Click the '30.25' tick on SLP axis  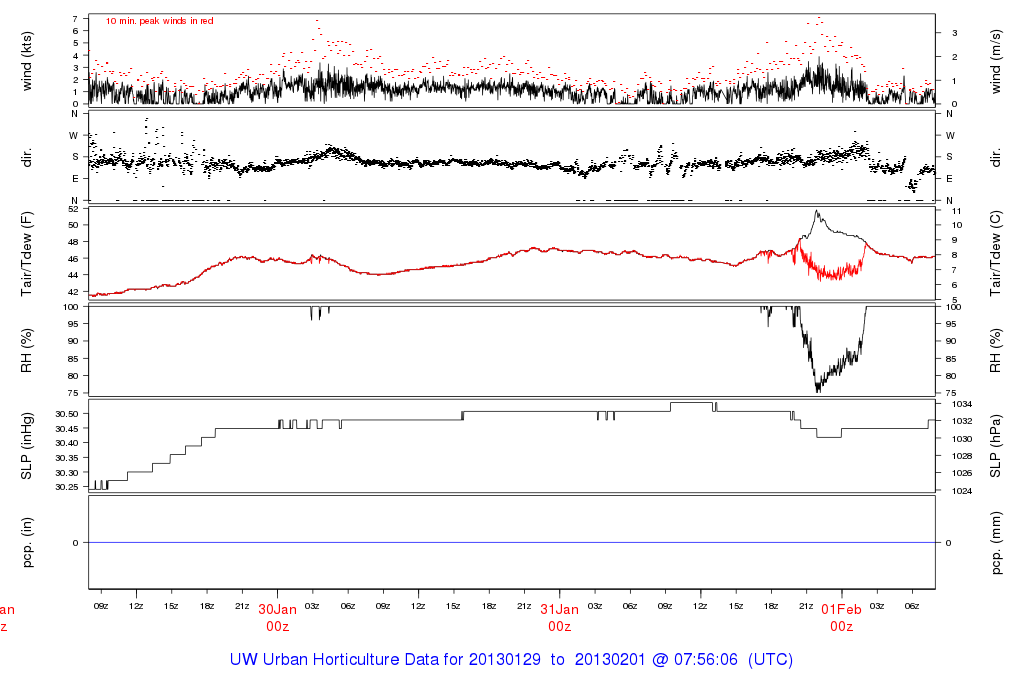(x=67, y=487)
